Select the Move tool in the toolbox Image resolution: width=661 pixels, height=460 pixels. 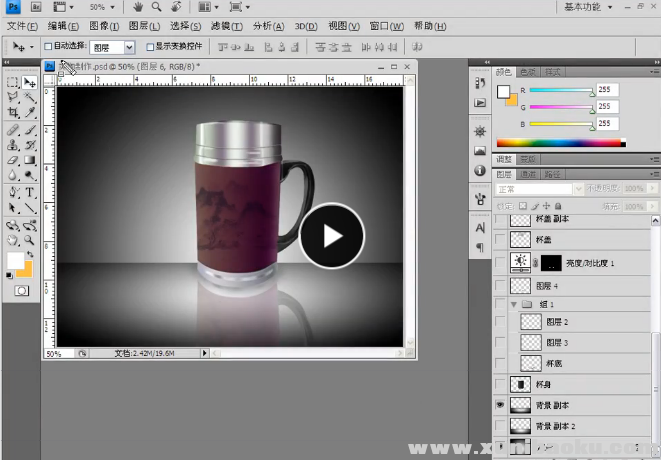click(x=30, y=82)
